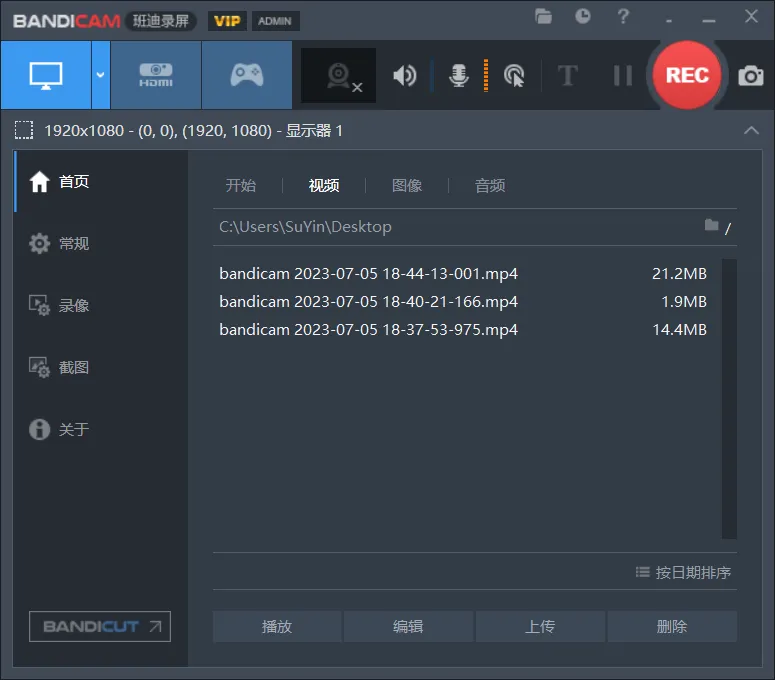The image size is (775, 680).
Task: Open output folder icon in title bar
Action: (x=543, y=17)
